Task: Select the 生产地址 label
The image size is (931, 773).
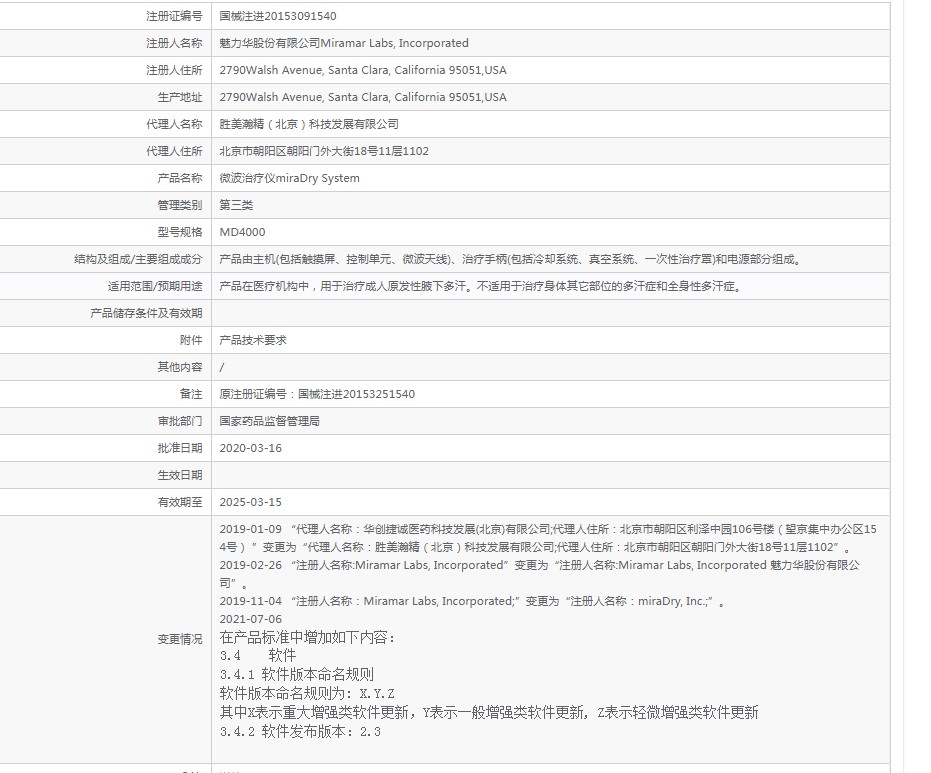Action: [180, 97]
